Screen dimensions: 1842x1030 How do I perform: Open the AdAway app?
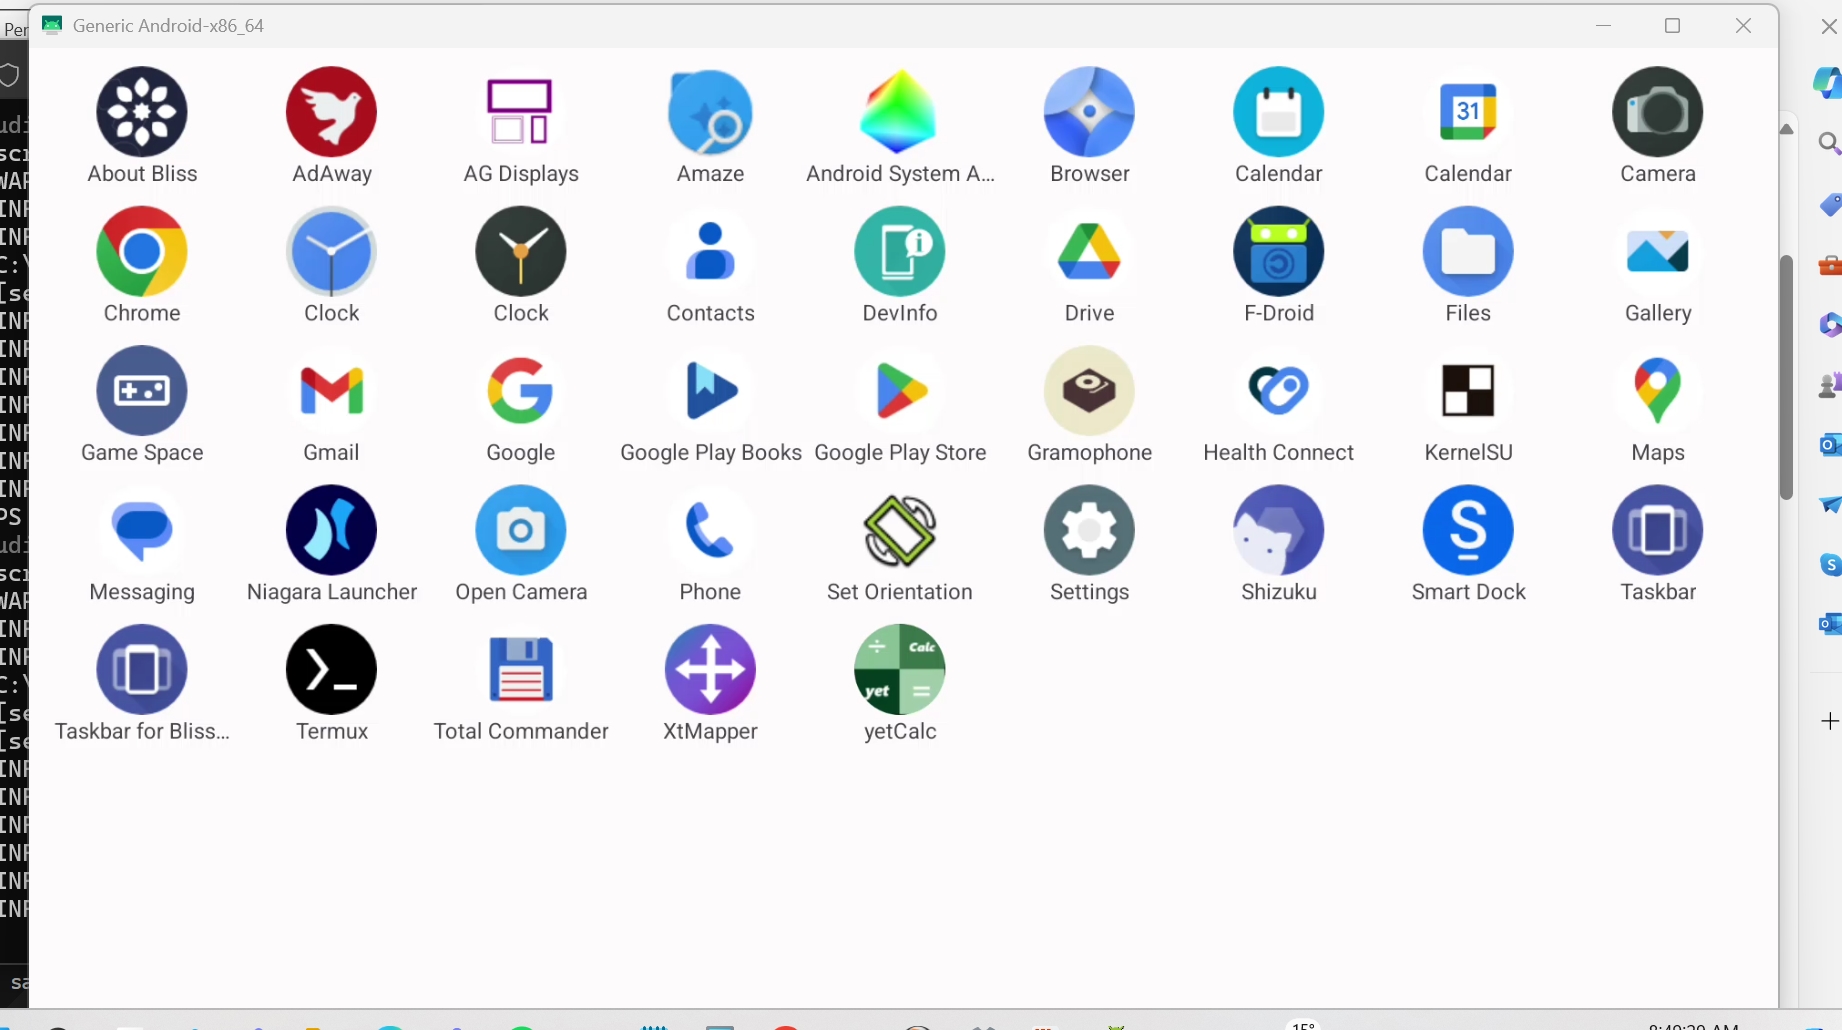pos(331,112)
